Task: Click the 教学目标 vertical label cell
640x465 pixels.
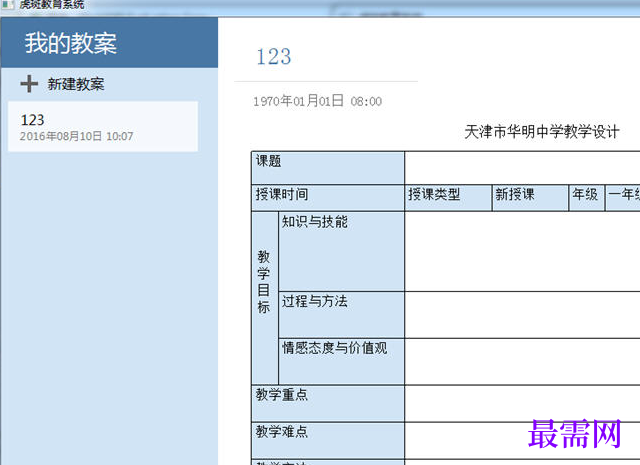Action: (x=264, y=298)
